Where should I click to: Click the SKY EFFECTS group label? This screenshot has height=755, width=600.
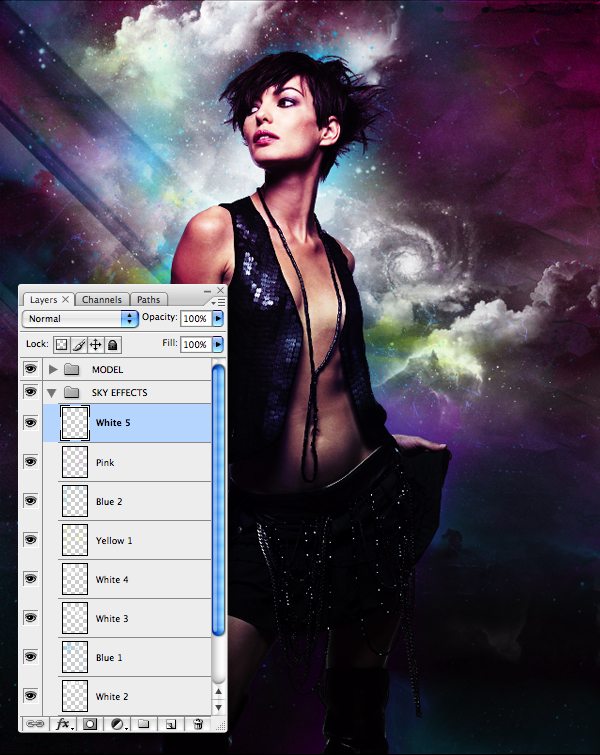120,393
